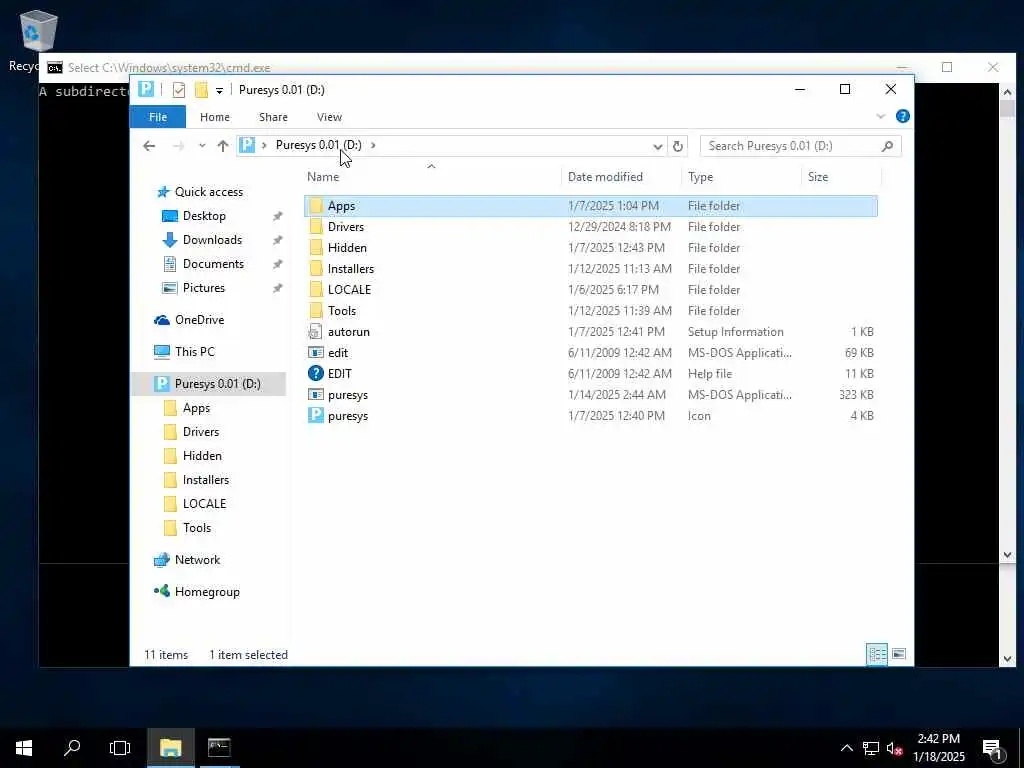Open Task View icon on taskbar

tap(120, 748)
